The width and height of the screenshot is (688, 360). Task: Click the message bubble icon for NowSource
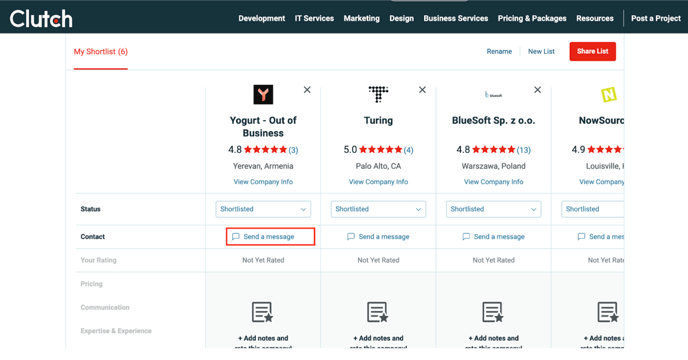point(581,237)
